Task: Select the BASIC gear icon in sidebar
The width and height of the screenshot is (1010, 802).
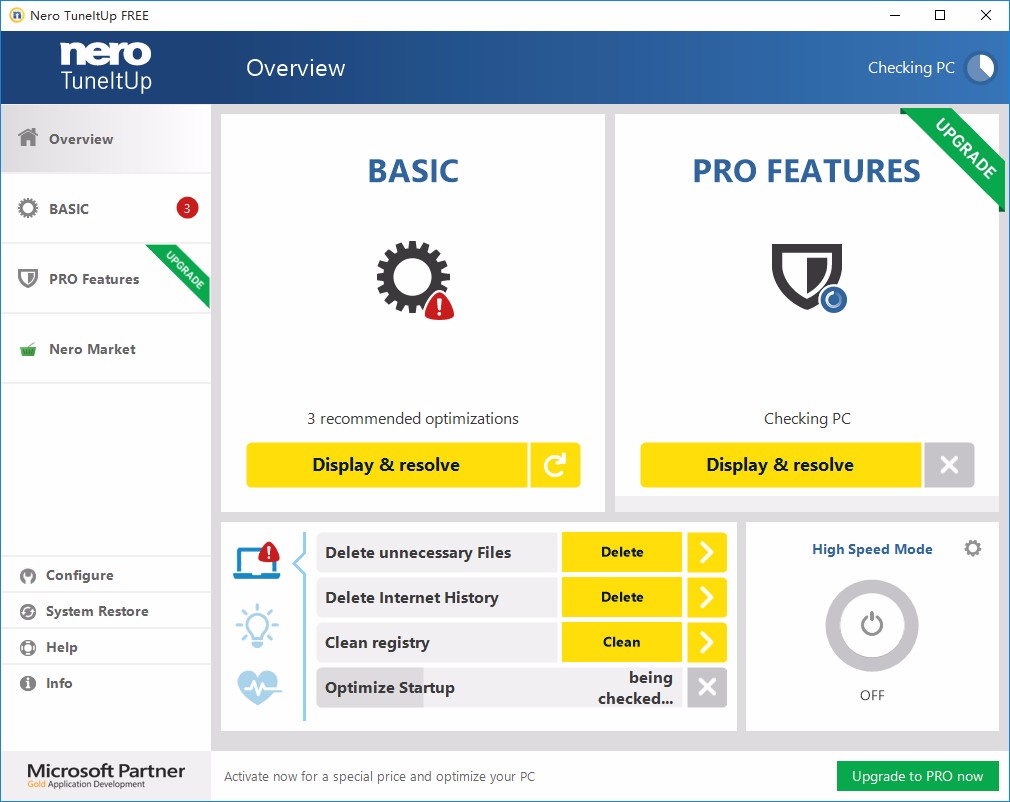Action: pos(28,208)
